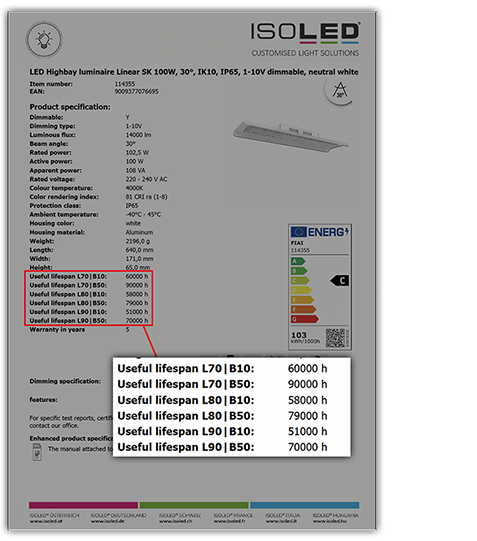Viewport: 477px width, 541px height.
Task: Click the 81 CRI ra (1-8) value
Action: tap(147, 197)
